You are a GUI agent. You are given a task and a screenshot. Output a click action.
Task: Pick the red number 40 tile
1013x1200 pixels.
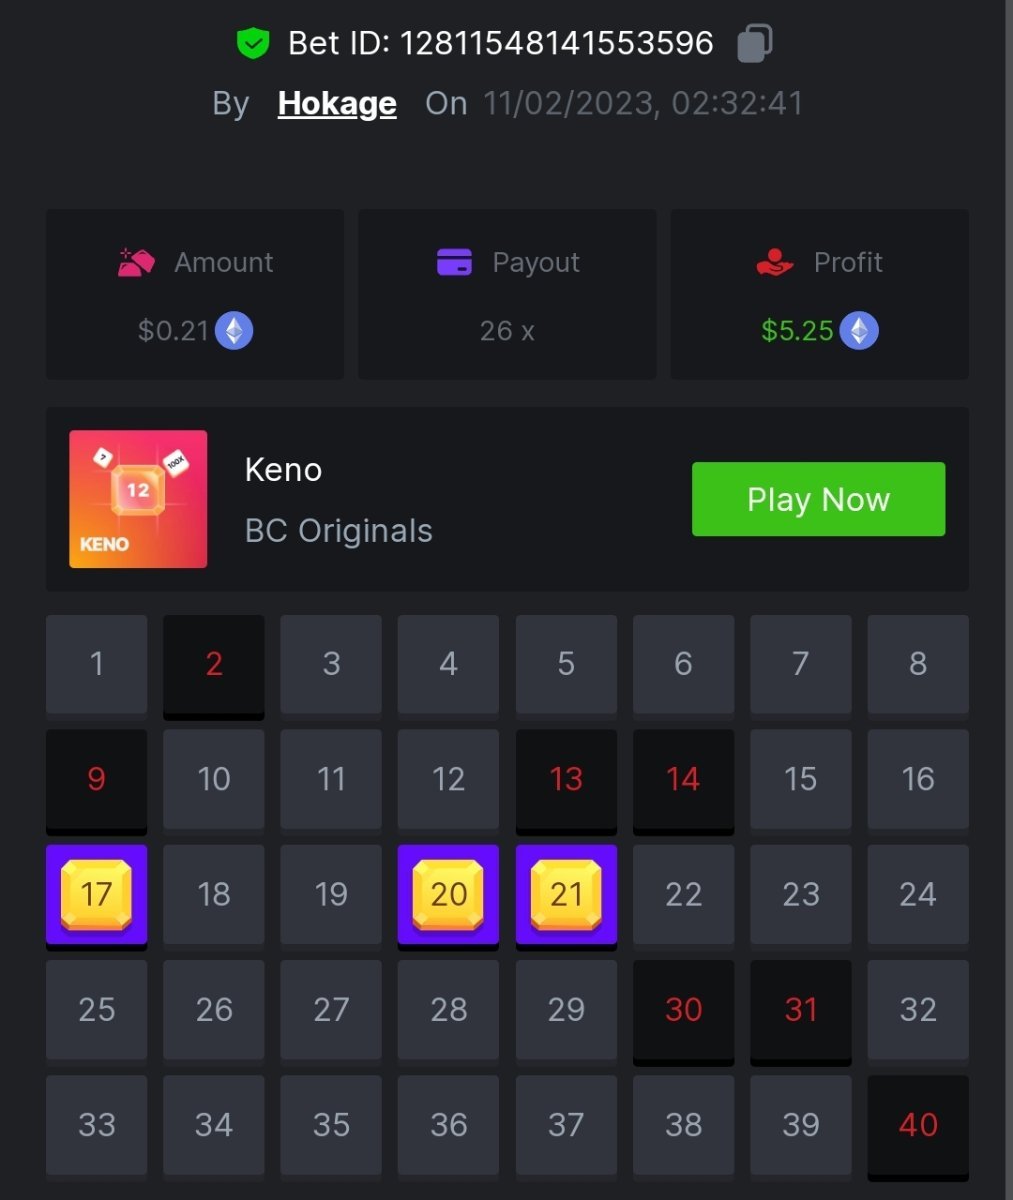pyautogui.click(x=918, y=1126)
